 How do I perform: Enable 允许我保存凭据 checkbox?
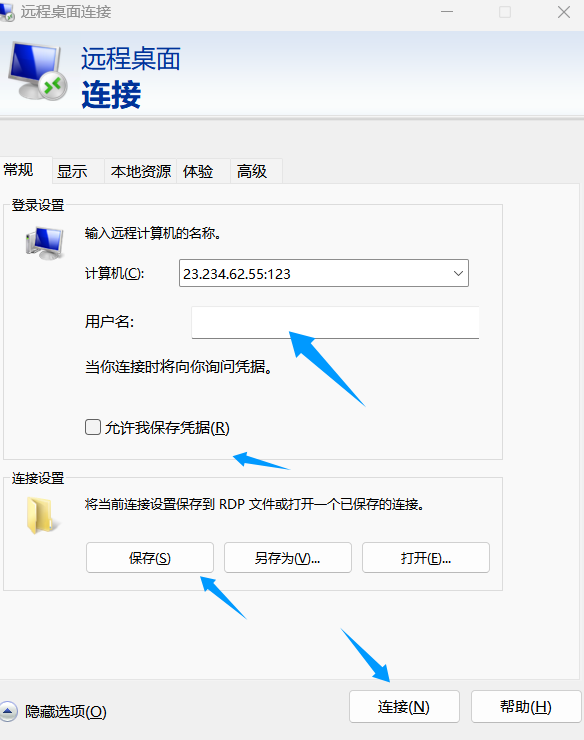(93, 427)
